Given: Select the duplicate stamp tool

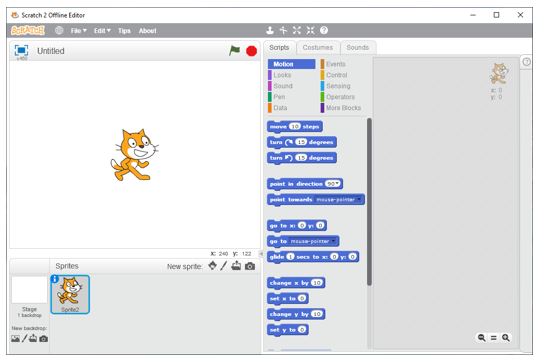Looking at the screenshot, I should click(x=270, y=30).
